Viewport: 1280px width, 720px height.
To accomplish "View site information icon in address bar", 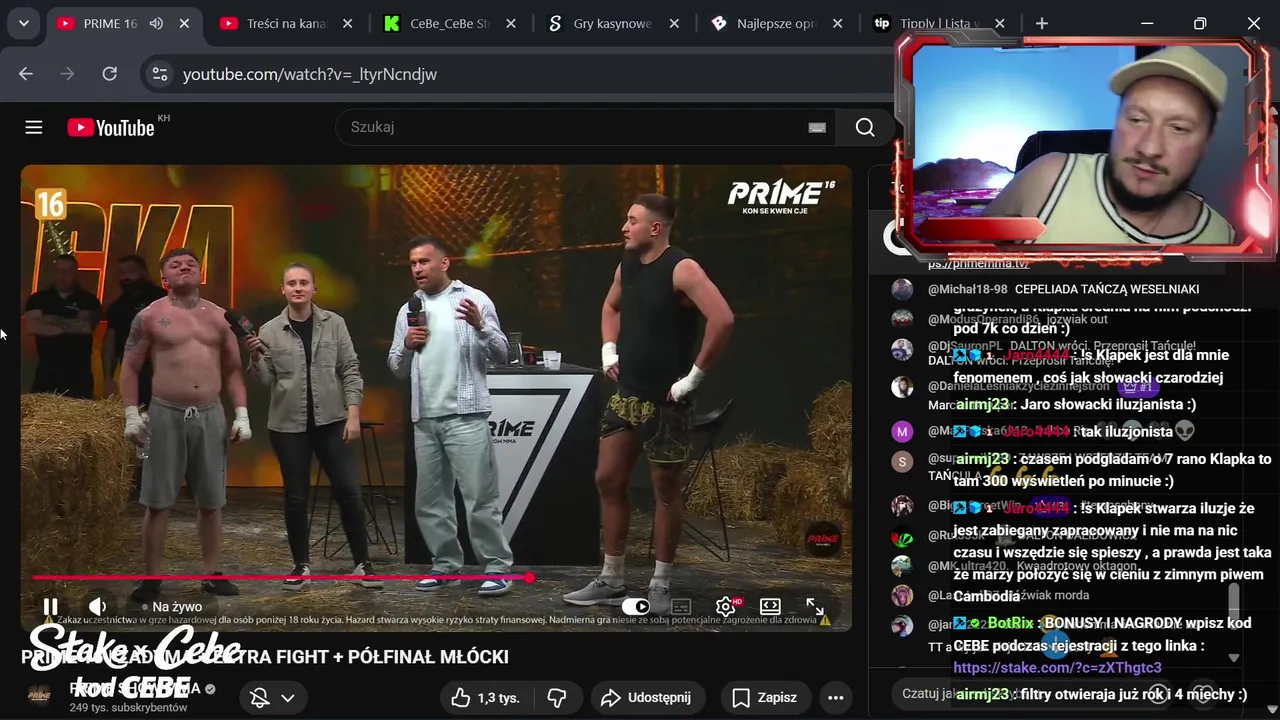I will click(158, 74).
